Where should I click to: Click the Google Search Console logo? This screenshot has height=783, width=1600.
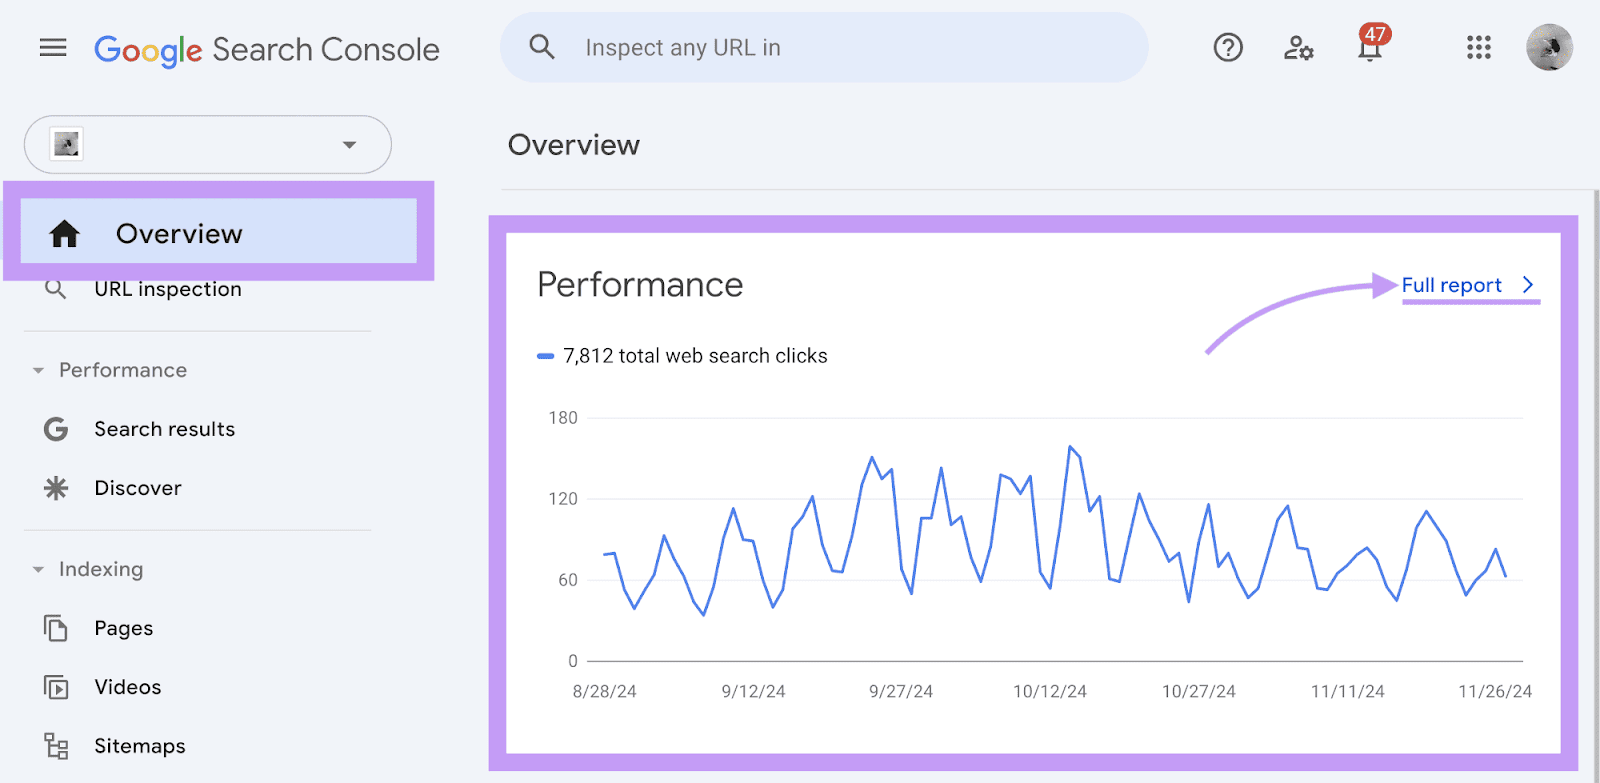pyautogui.click(x=267, y=49)
